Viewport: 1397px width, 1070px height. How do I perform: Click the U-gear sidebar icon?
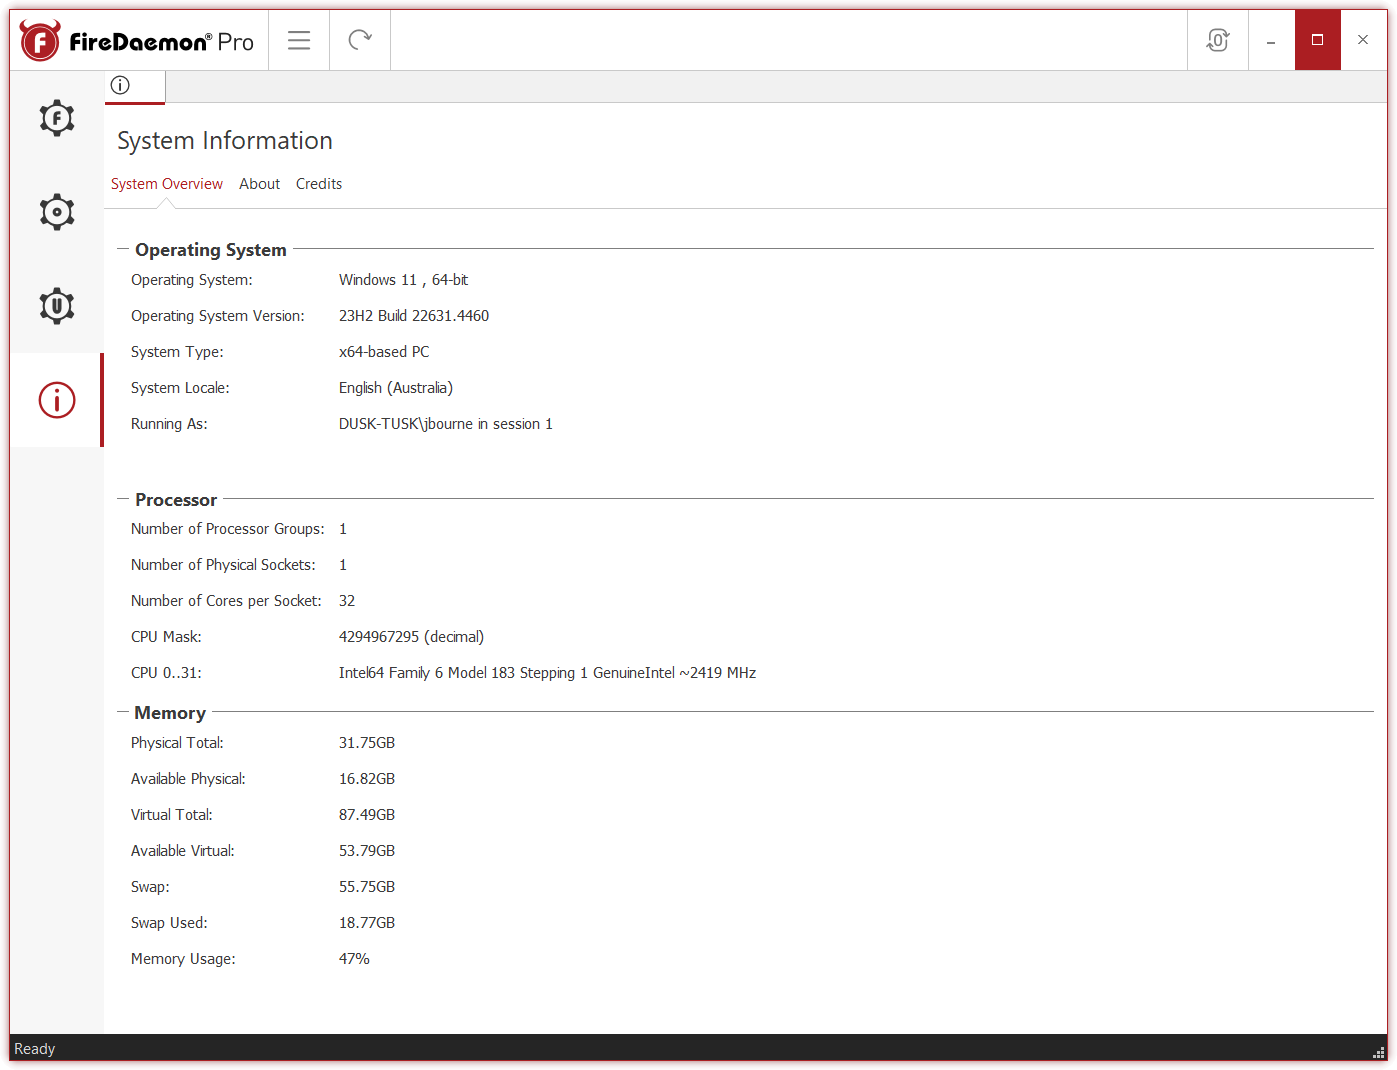[56, 305]
